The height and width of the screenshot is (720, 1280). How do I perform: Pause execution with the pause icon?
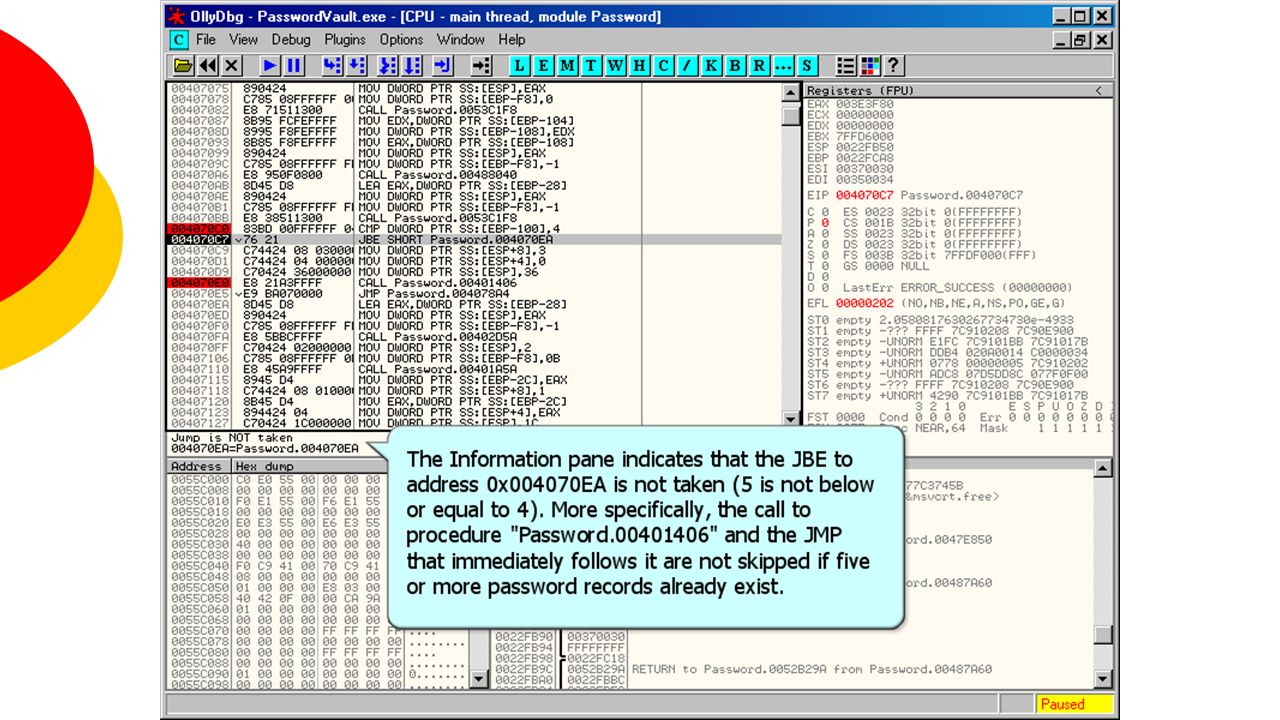(x=294, y=66)
